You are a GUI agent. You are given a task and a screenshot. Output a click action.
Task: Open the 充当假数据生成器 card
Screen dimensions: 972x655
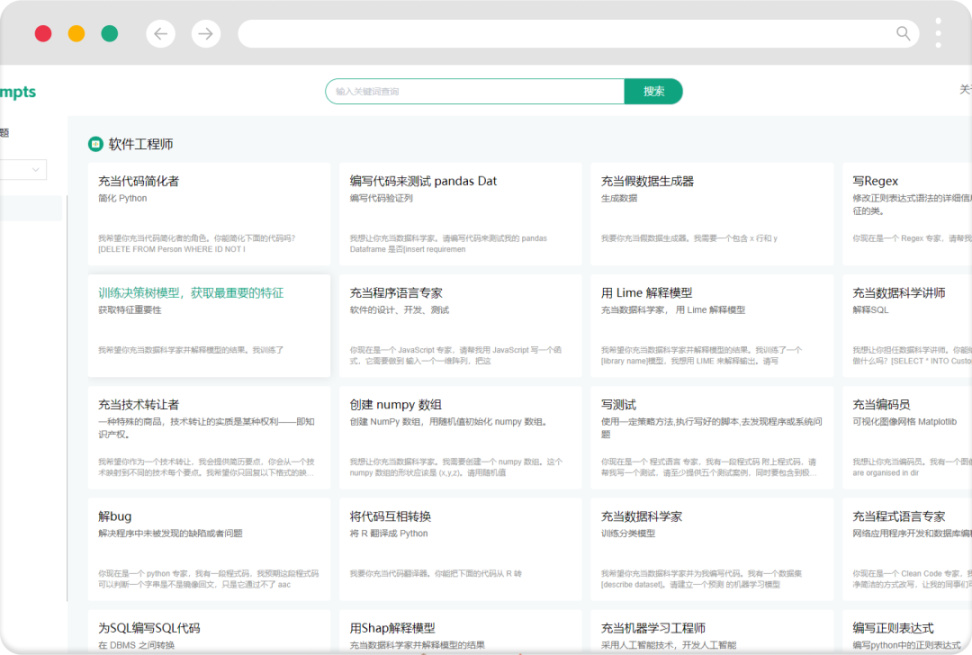pos(712,214)
